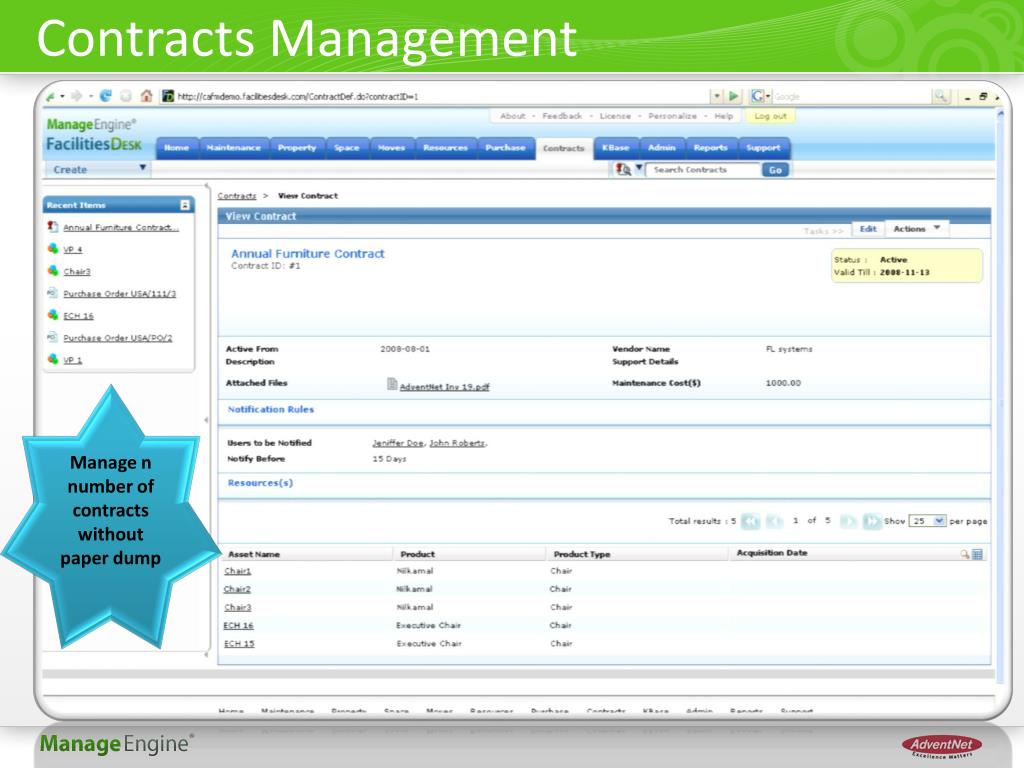Click the Go search button

[775, 170]
